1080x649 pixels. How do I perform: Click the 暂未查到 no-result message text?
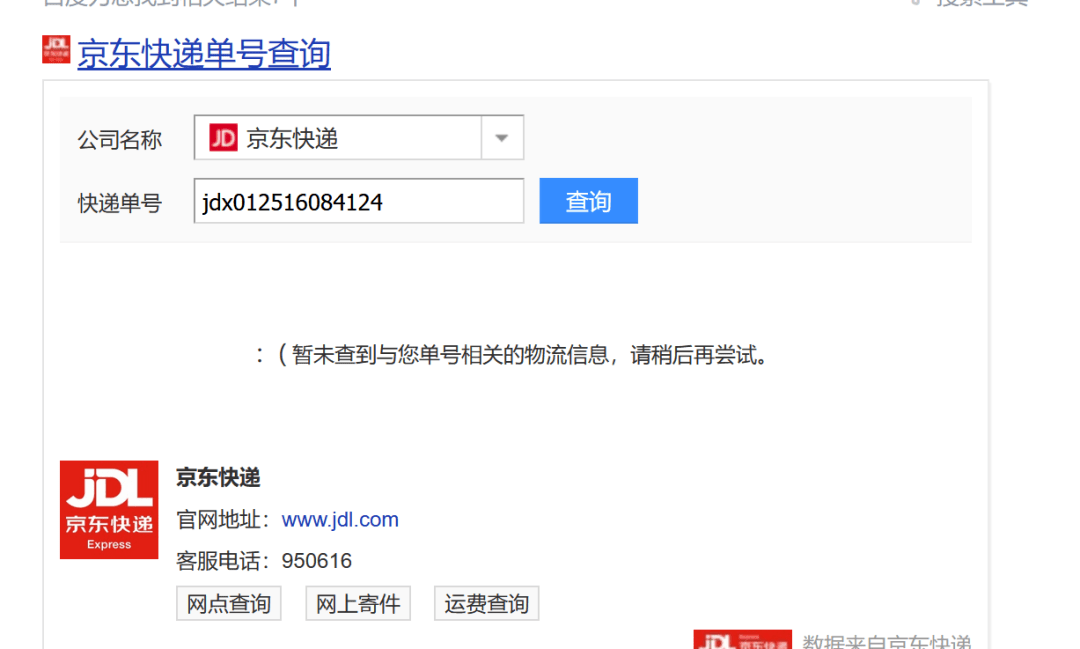coord(513,356)
